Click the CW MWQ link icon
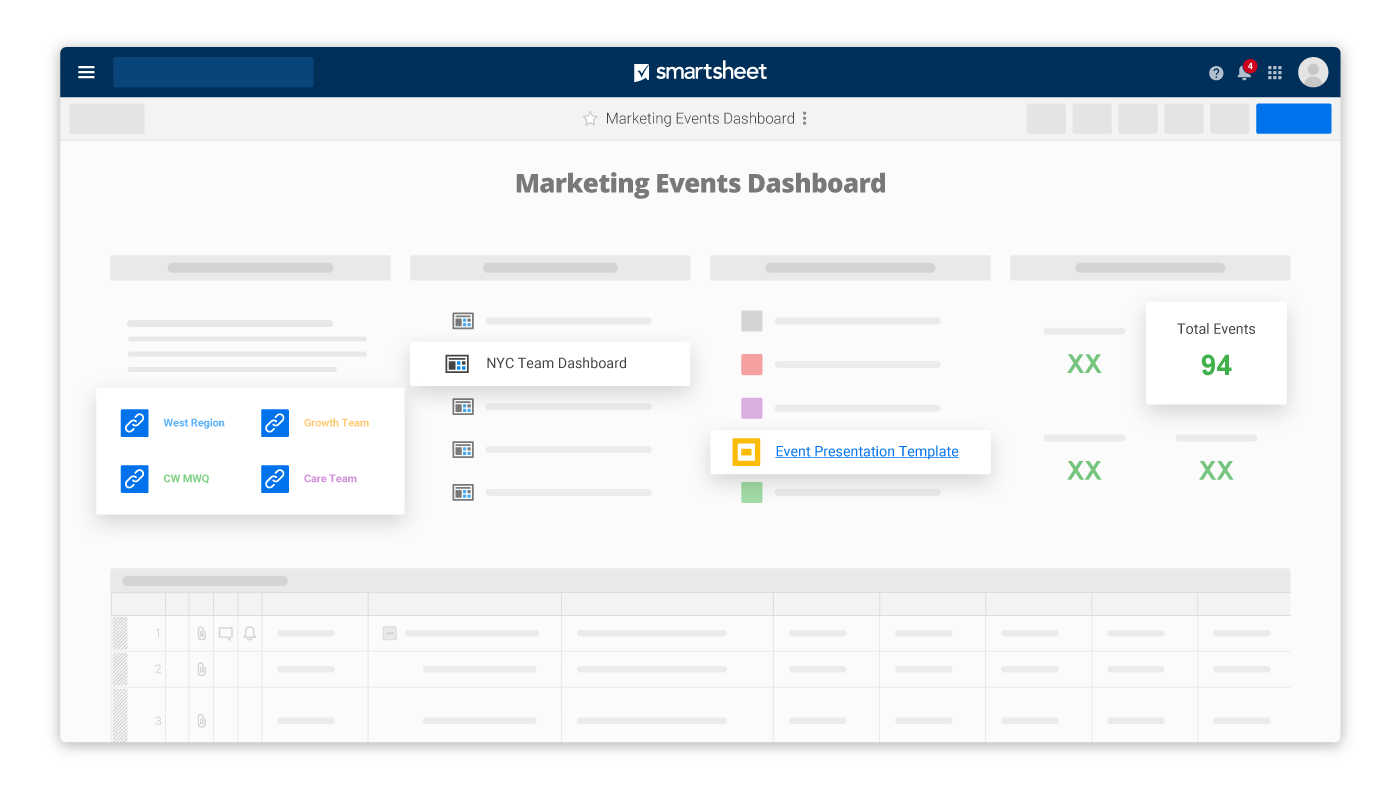The height and width of the screenshot is (788, 1400). [134, 479]
